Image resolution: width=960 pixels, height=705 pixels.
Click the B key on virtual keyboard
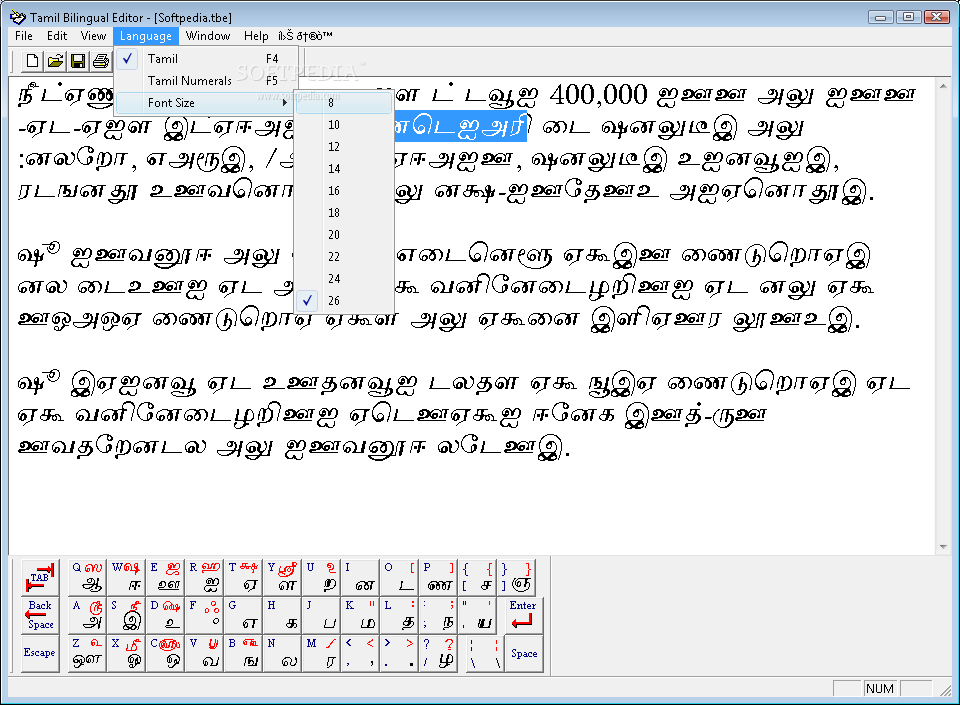point(244,653)
